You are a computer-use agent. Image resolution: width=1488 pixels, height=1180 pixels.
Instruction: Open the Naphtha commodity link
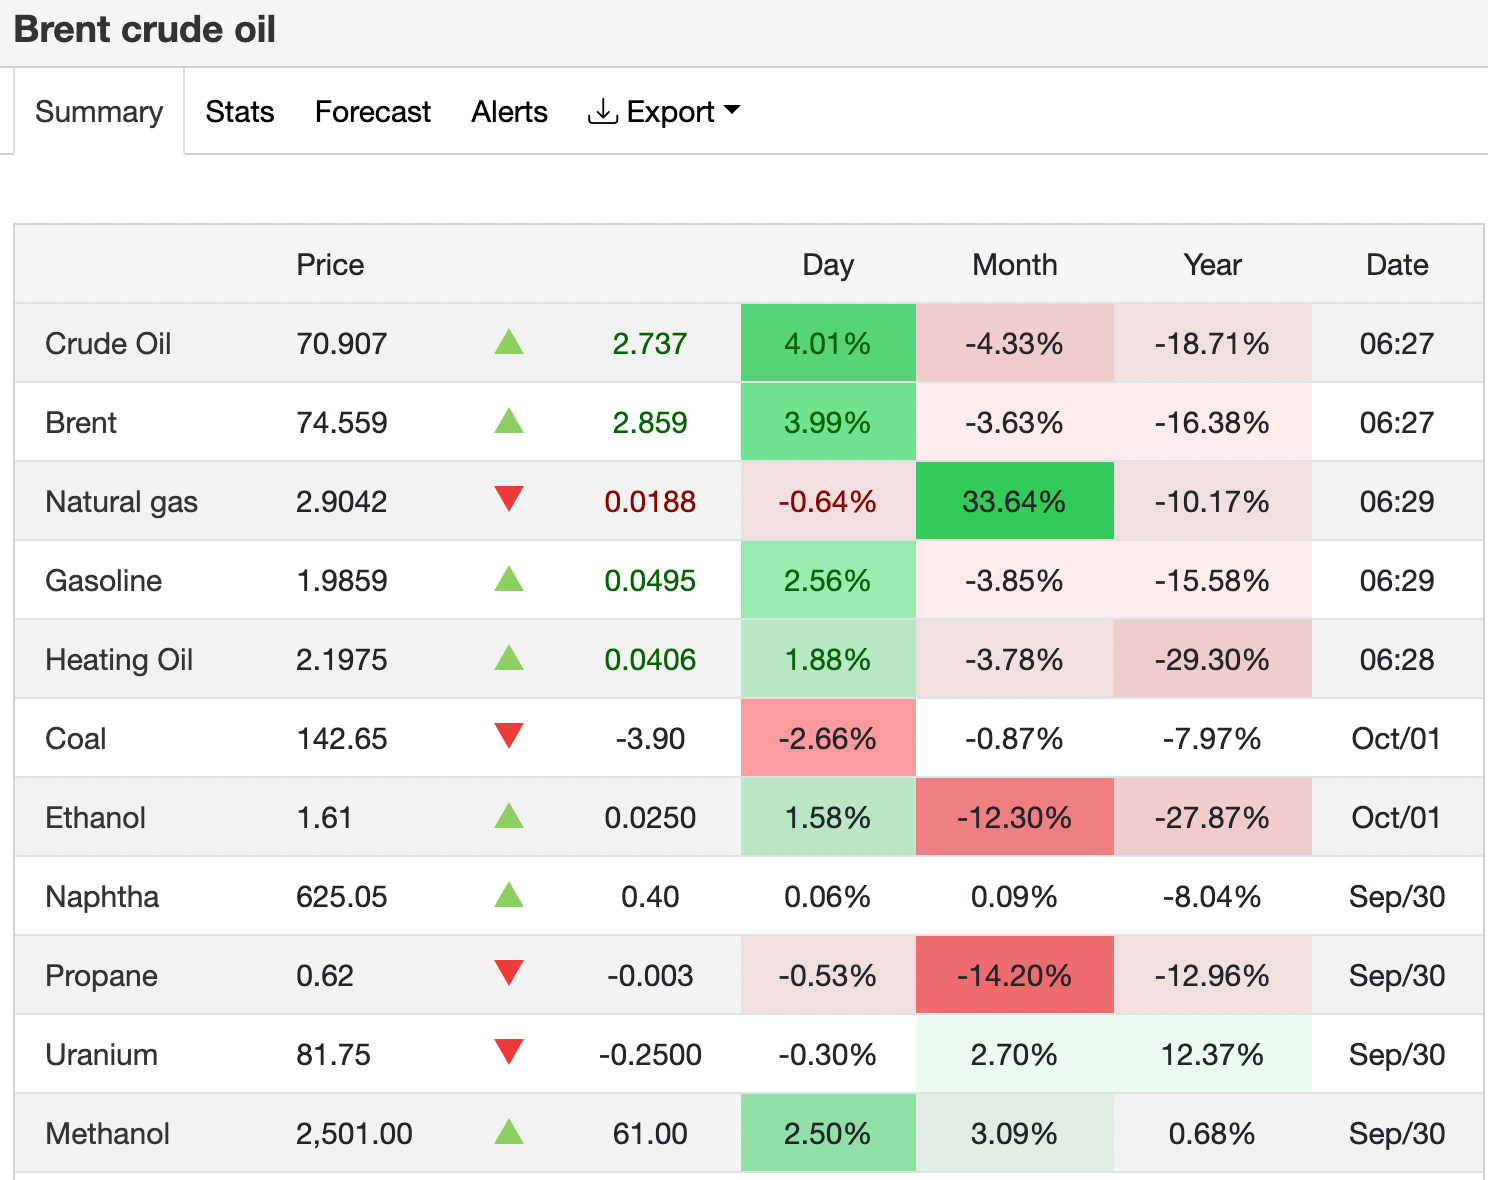(102, 897)
